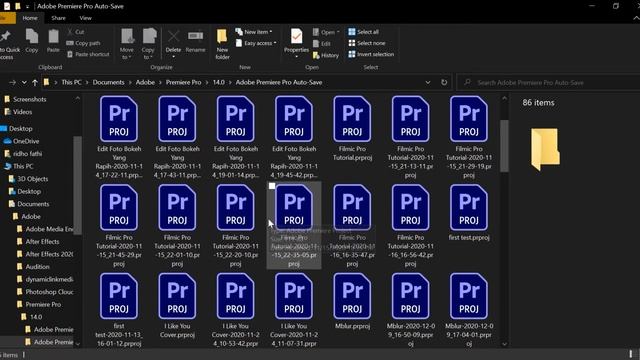This screenshot has height=360, width=640.
Task: Switch to the Share tab
Action: pyautogui.click(x=58, y=18)
